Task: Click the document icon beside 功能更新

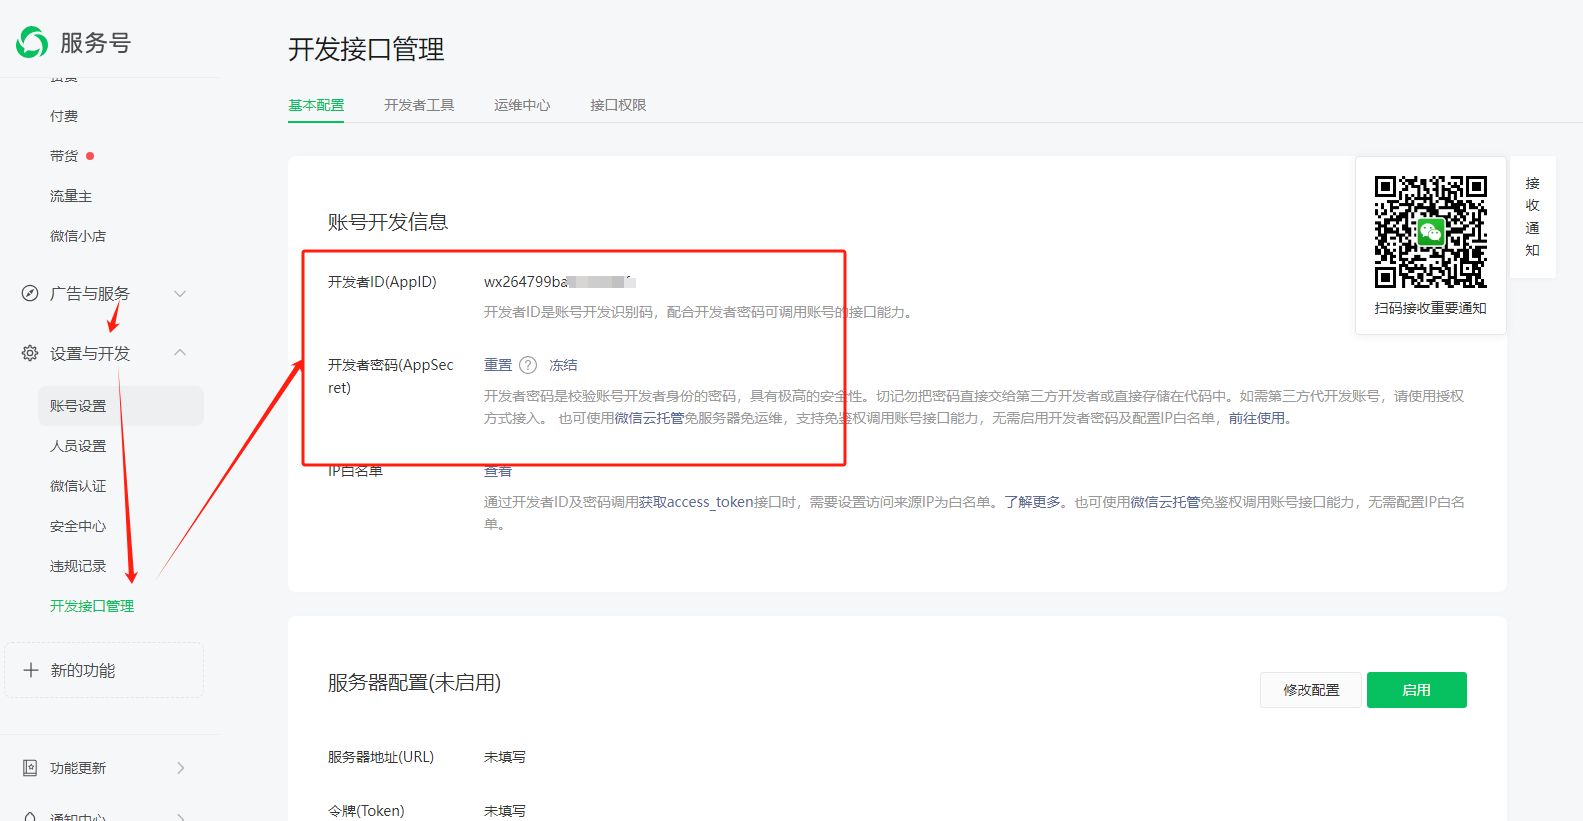Action: pyautogui.click(x=30, y=768)
